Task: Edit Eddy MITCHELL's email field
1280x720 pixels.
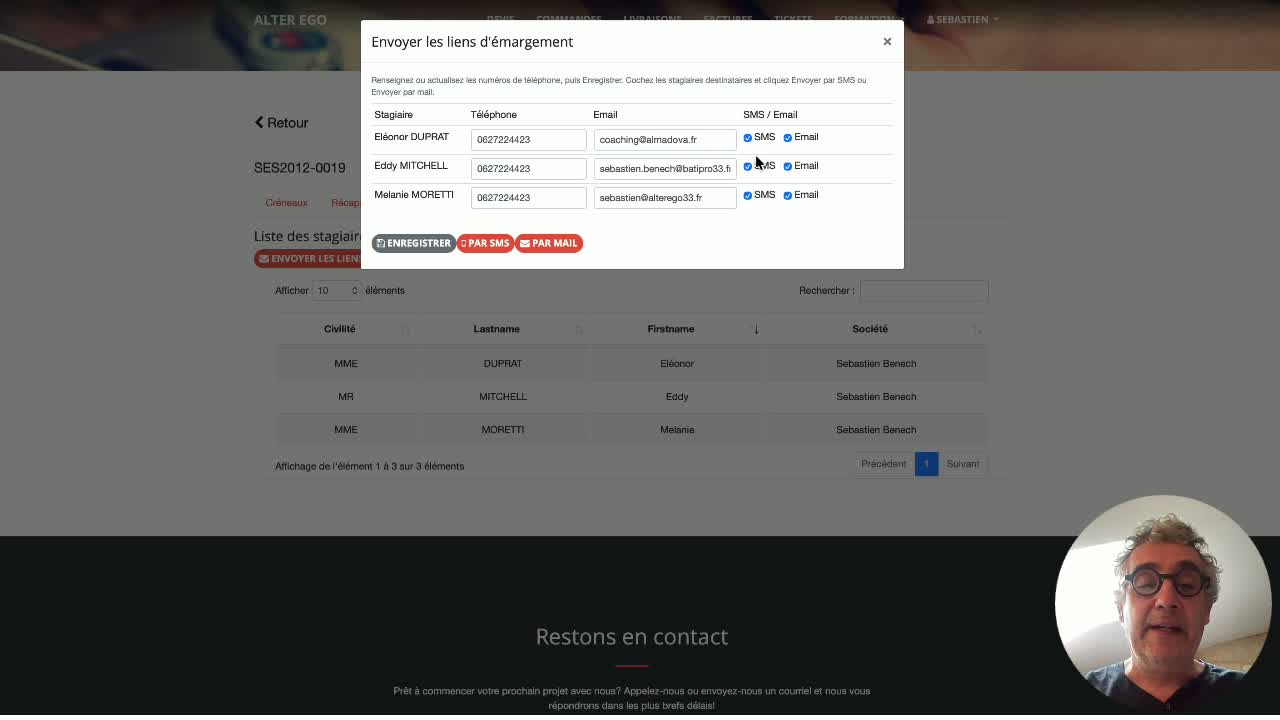Action: (665, 169)
